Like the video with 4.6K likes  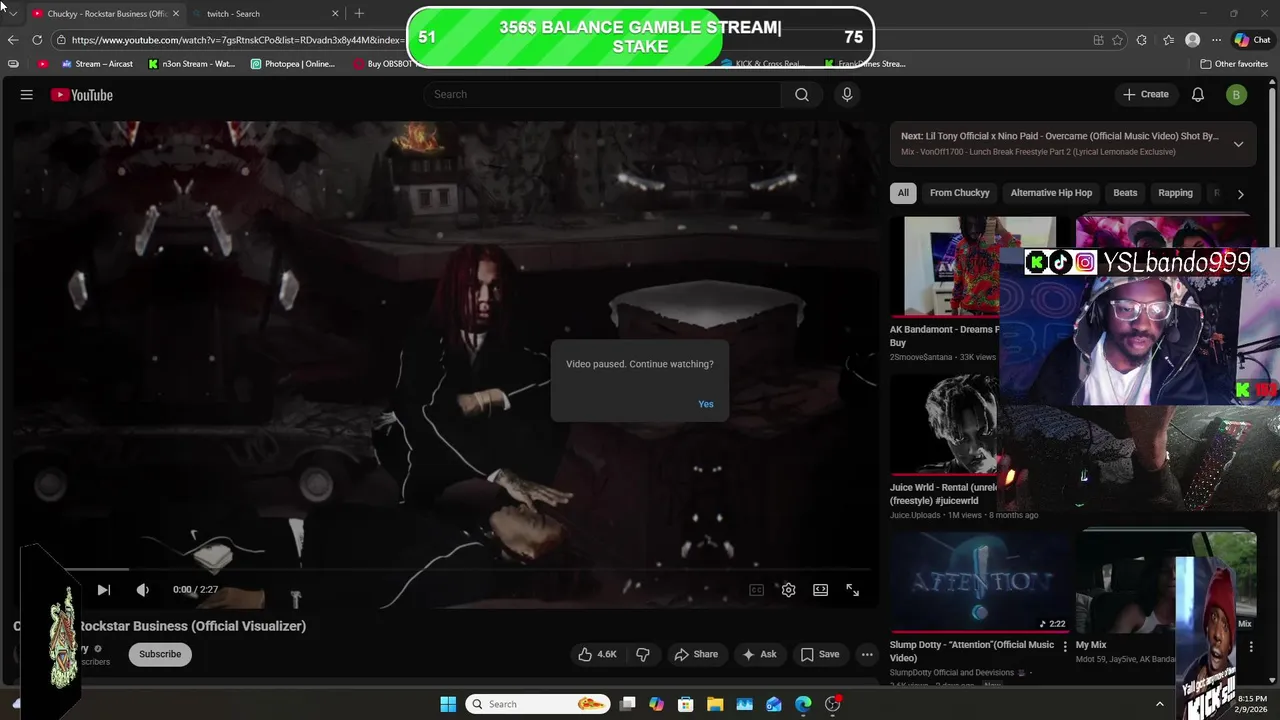597,654
